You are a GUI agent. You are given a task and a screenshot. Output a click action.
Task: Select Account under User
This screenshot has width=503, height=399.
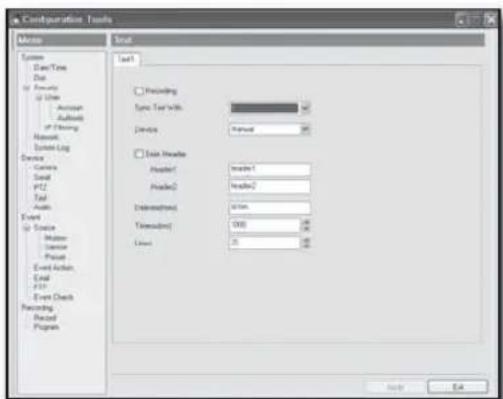[x=70, y=108]
